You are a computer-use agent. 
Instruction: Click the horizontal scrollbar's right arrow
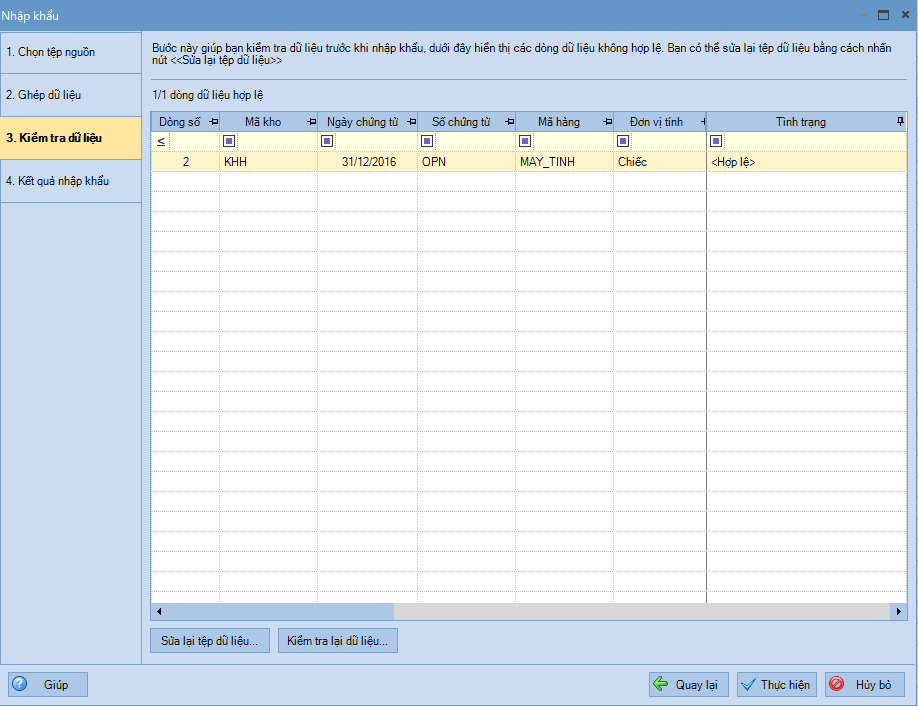coord(900,611)
